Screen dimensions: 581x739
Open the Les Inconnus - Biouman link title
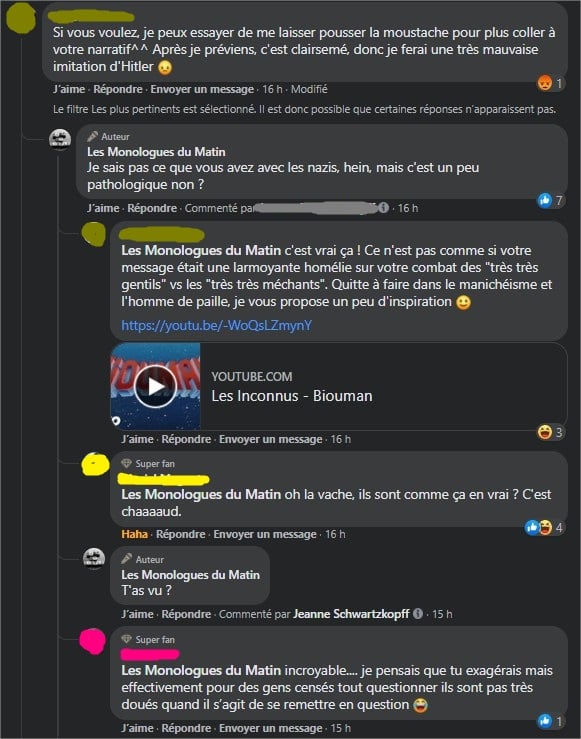[292, 396]
